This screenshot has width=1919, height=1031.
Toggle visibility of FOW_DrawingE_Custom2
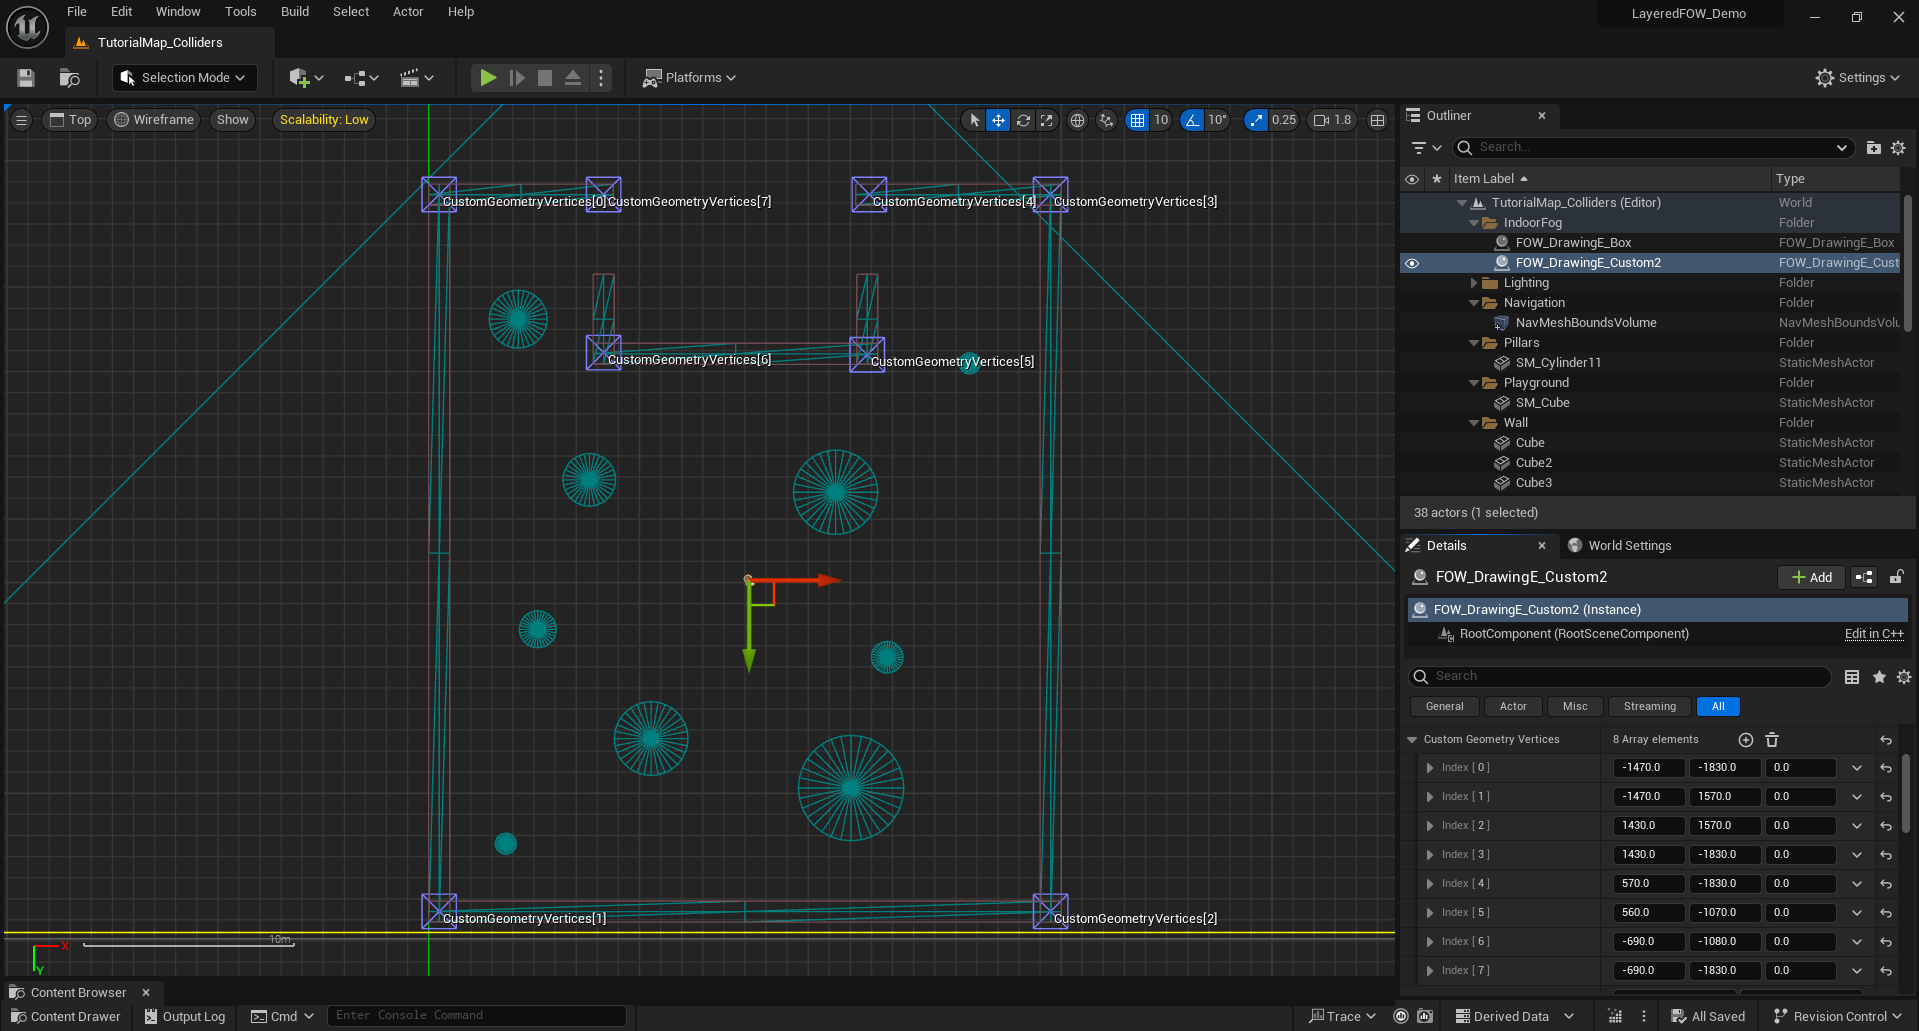coord(1412,263)
